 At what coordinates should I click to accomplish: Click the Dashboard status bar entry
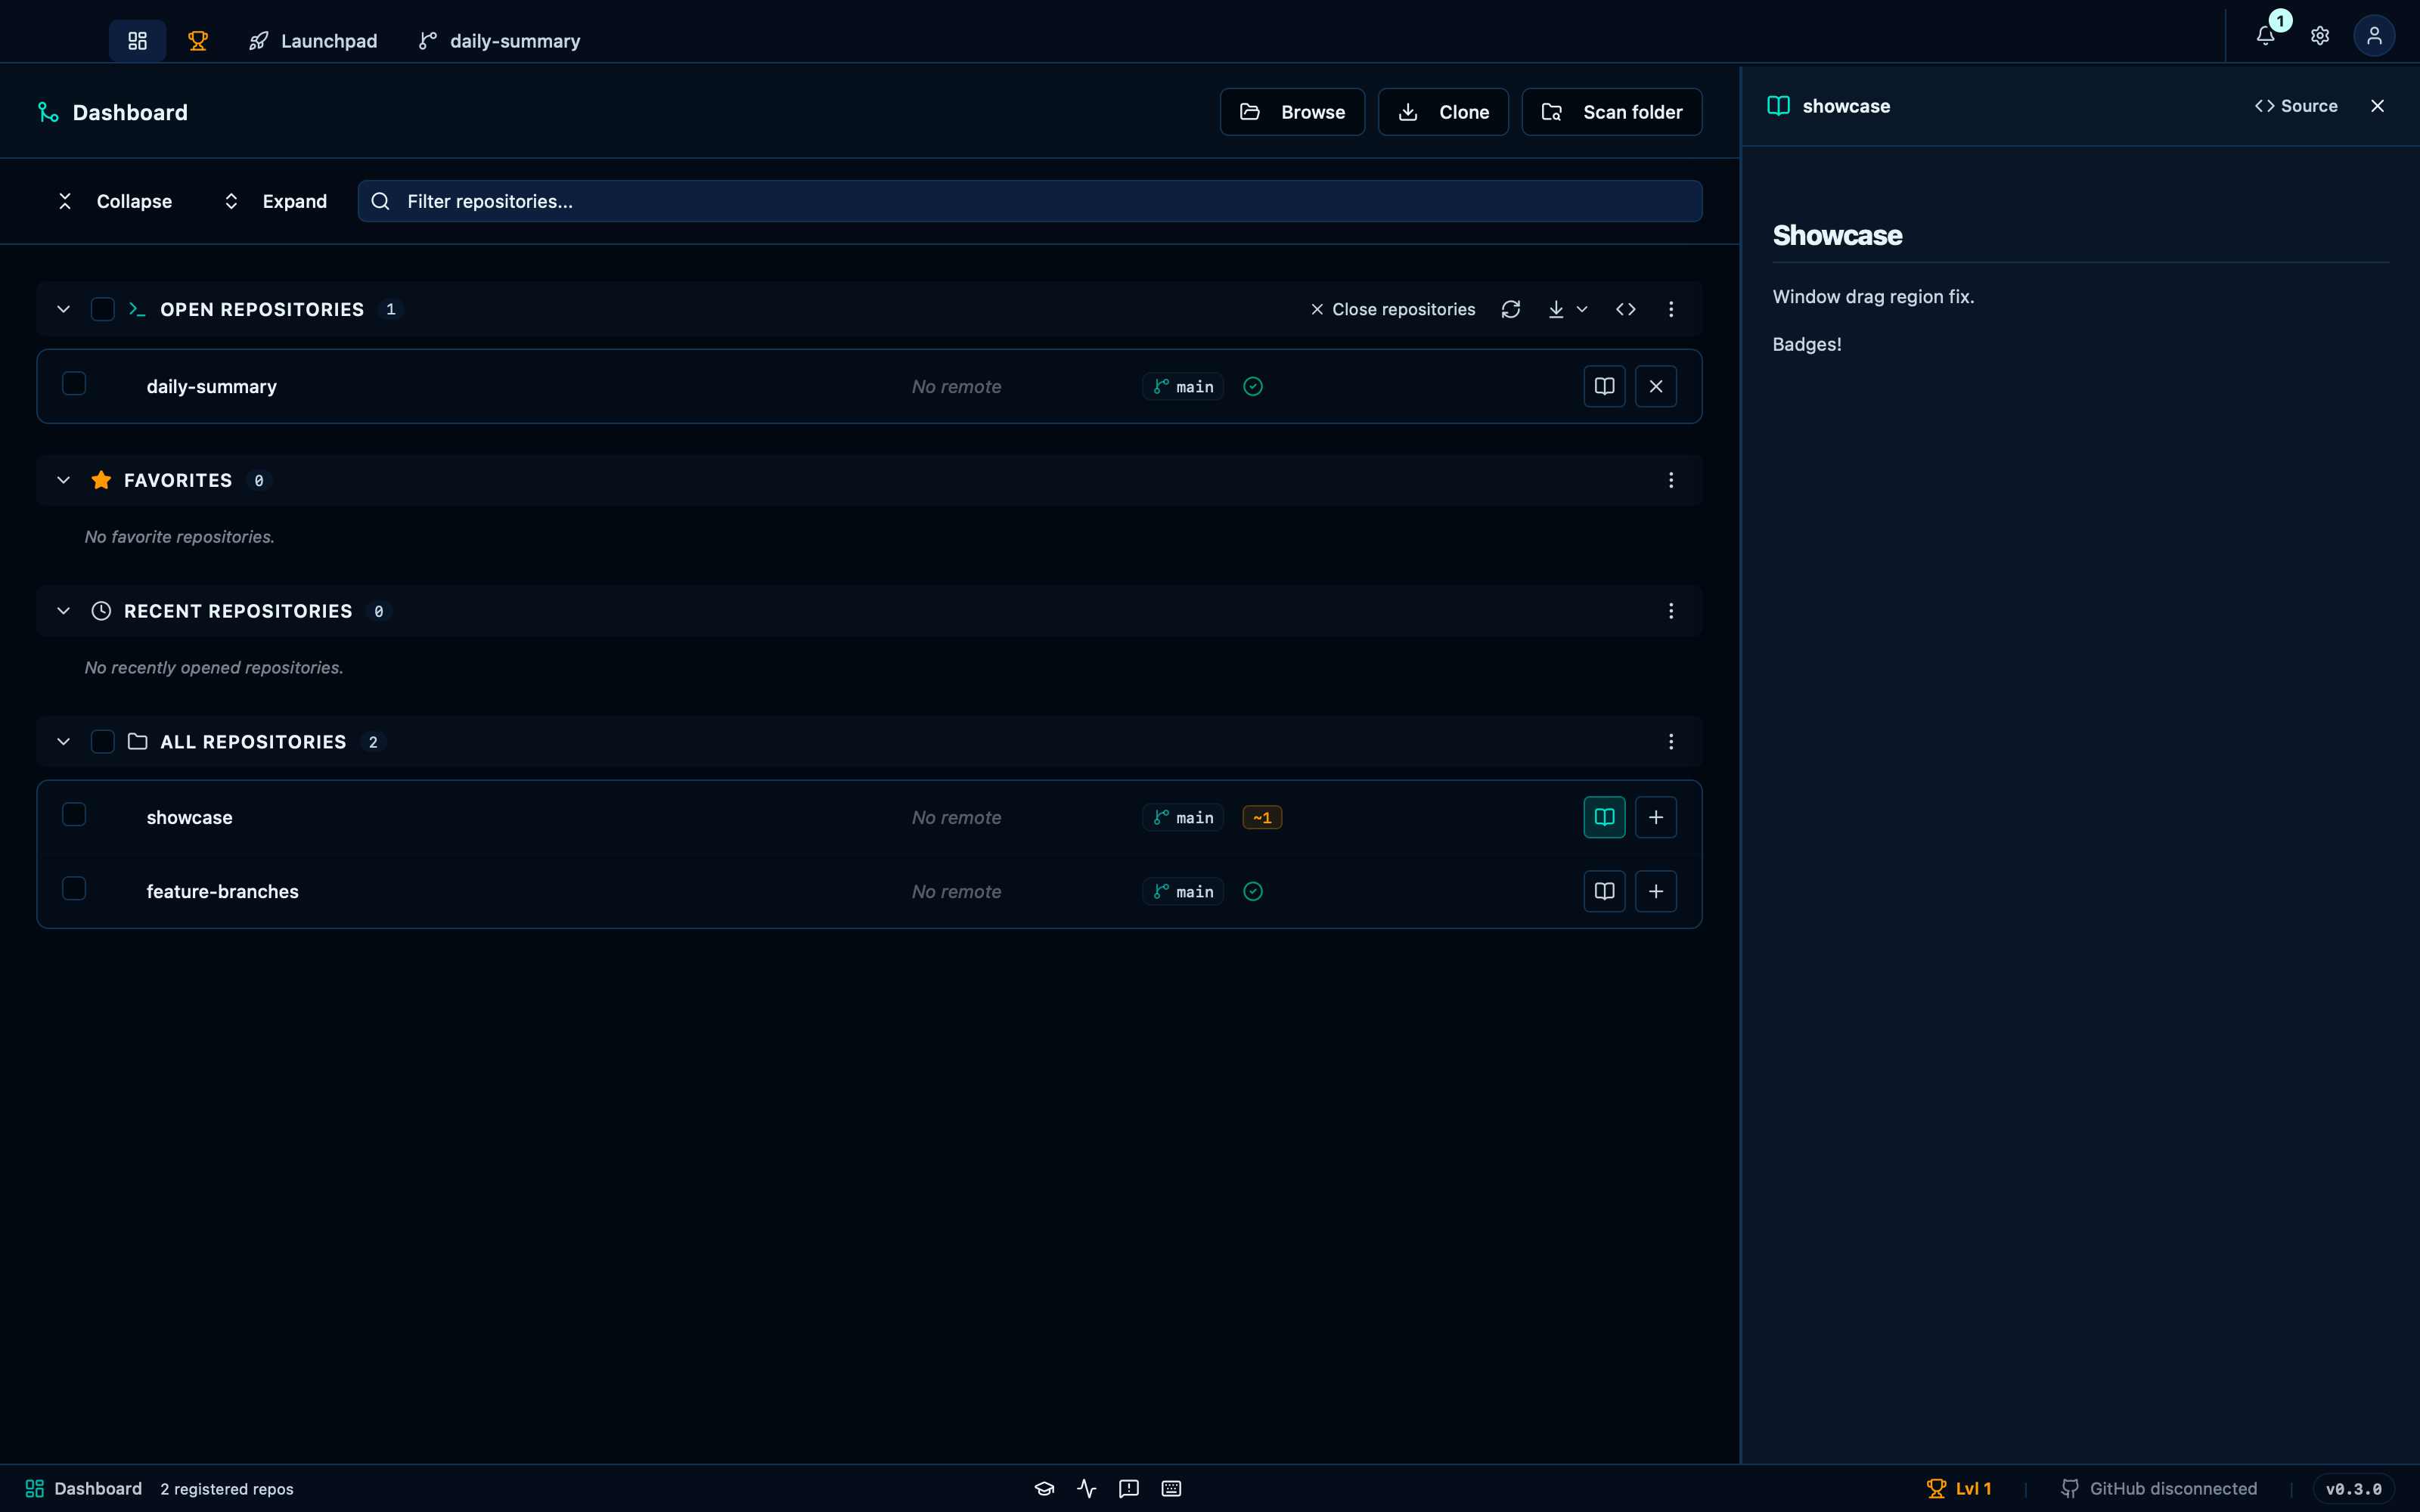(84, 1489)
